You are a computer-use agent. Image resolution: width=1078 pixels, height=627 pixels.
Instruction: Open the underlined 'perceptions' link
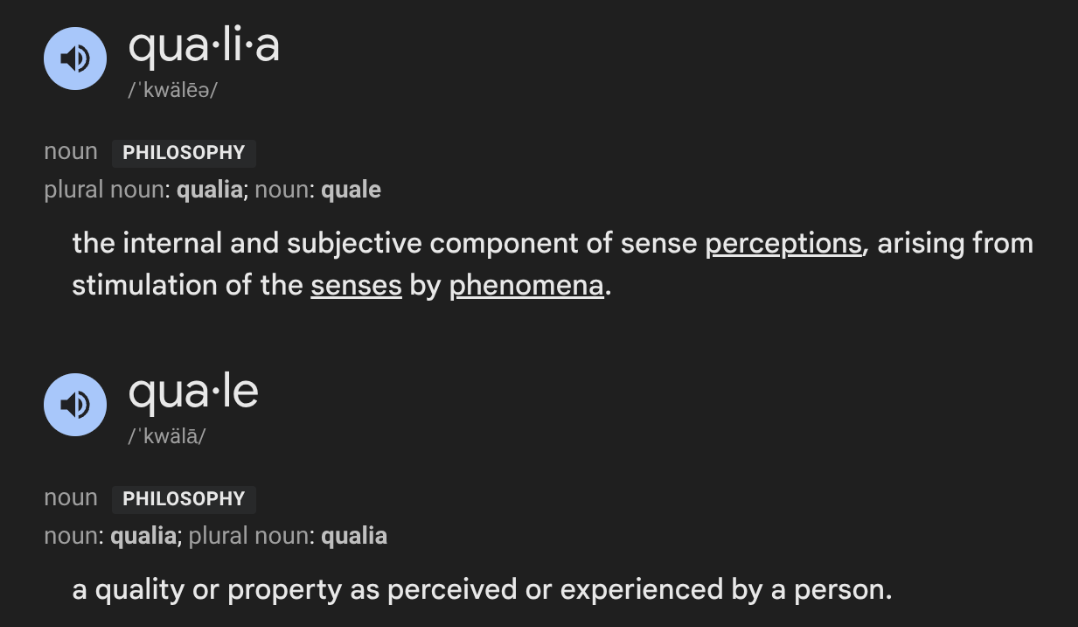(783, 244)
